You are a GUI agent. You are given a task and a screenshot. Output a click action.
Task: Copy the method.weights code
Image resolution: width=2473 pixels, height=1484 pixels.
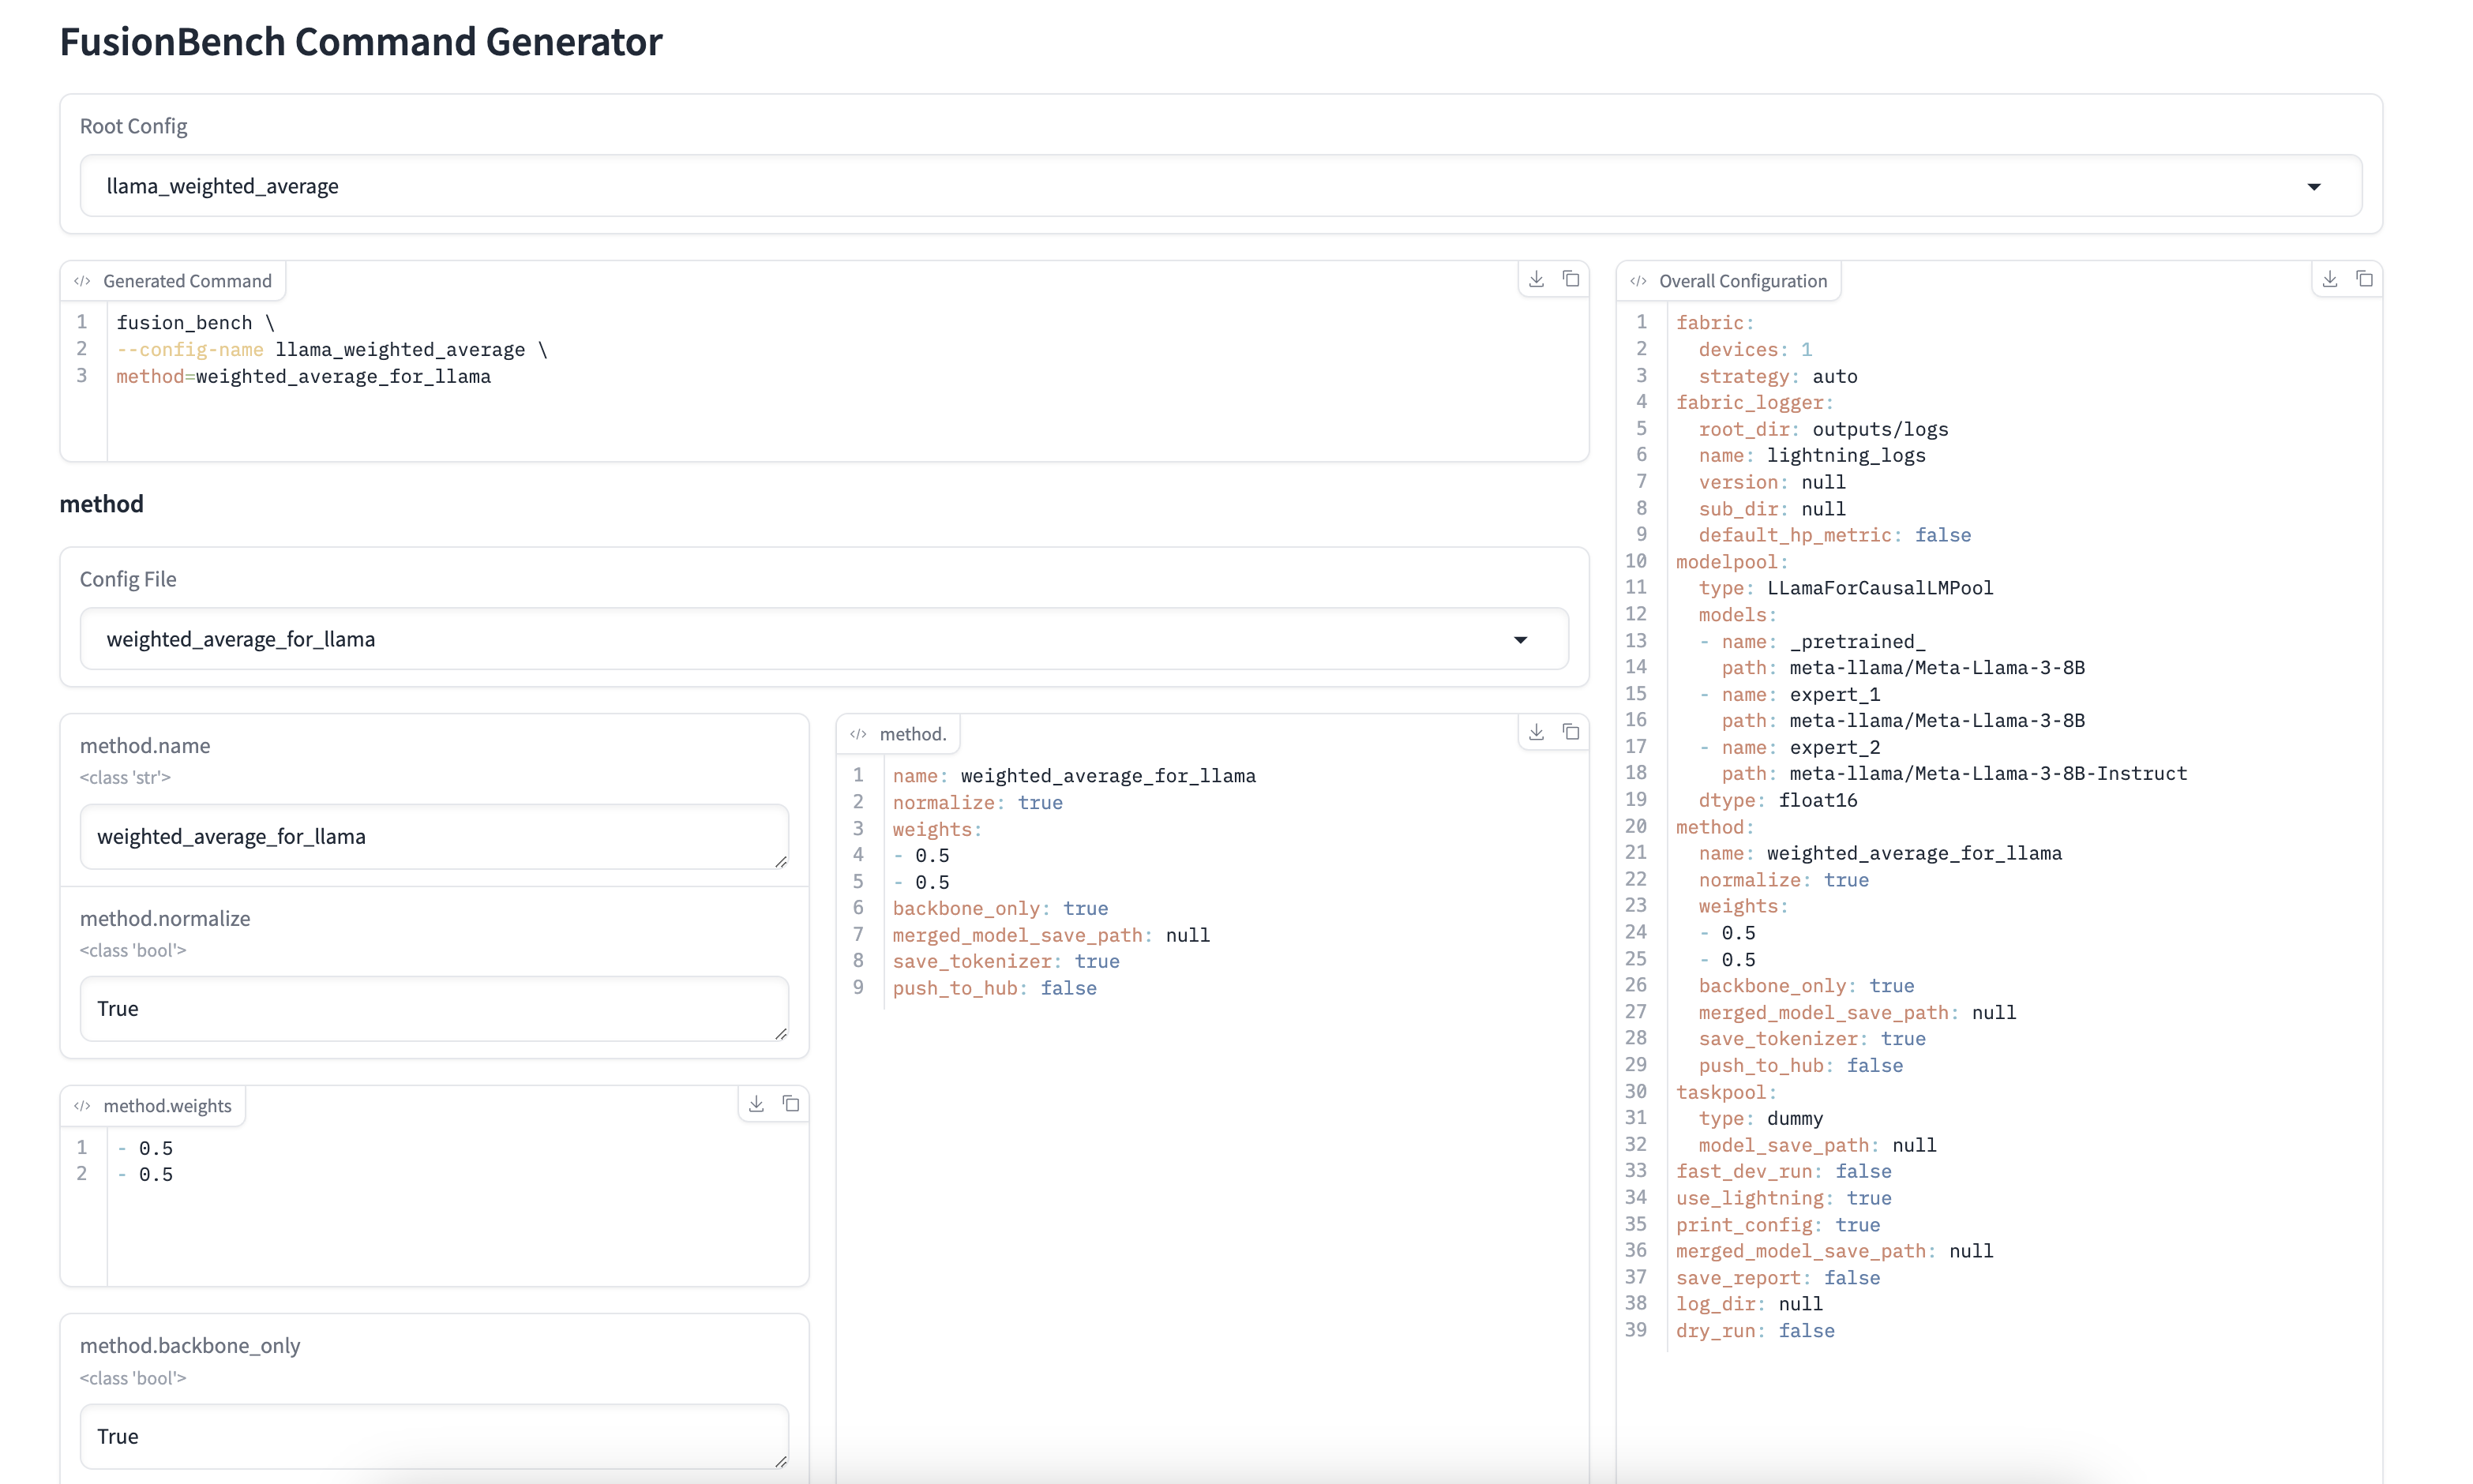tap(791, 1104)
